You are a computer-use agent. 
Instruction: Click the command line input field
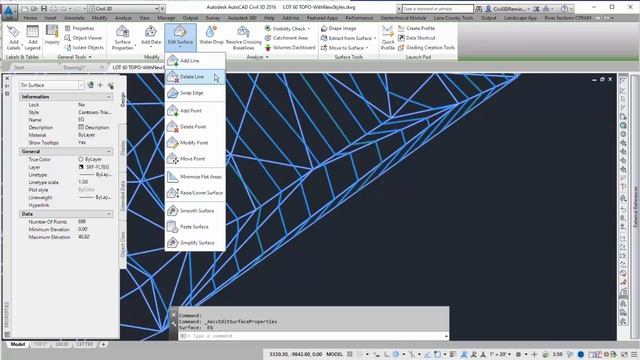point(314,336)
